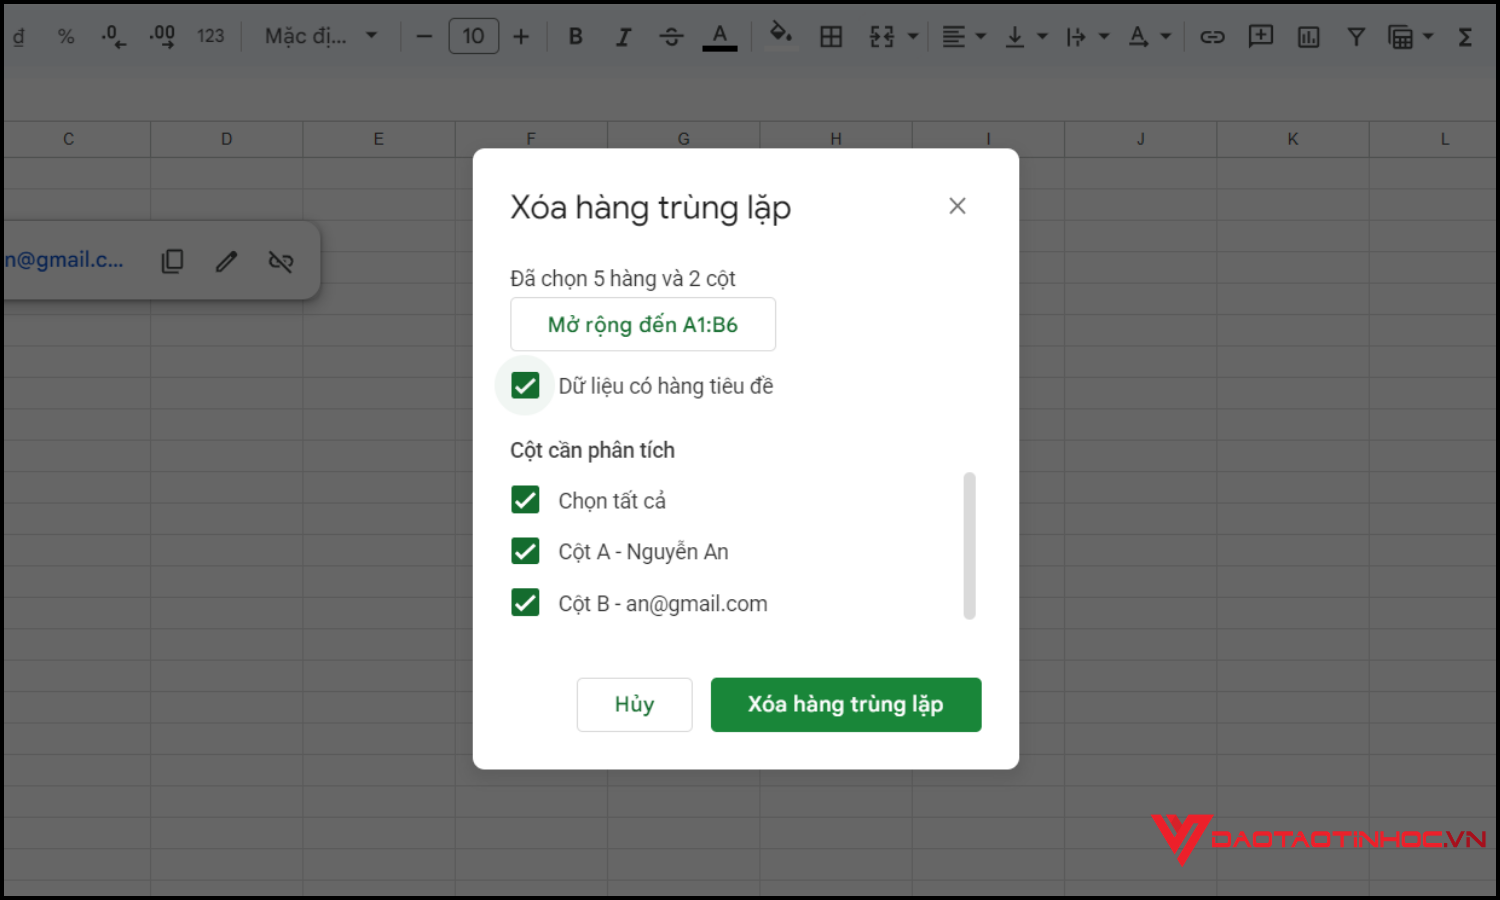This screenshot has width=1500, height=900.
Task: Toggle bold formatting in the toolbar
Action: pos(575,36)
